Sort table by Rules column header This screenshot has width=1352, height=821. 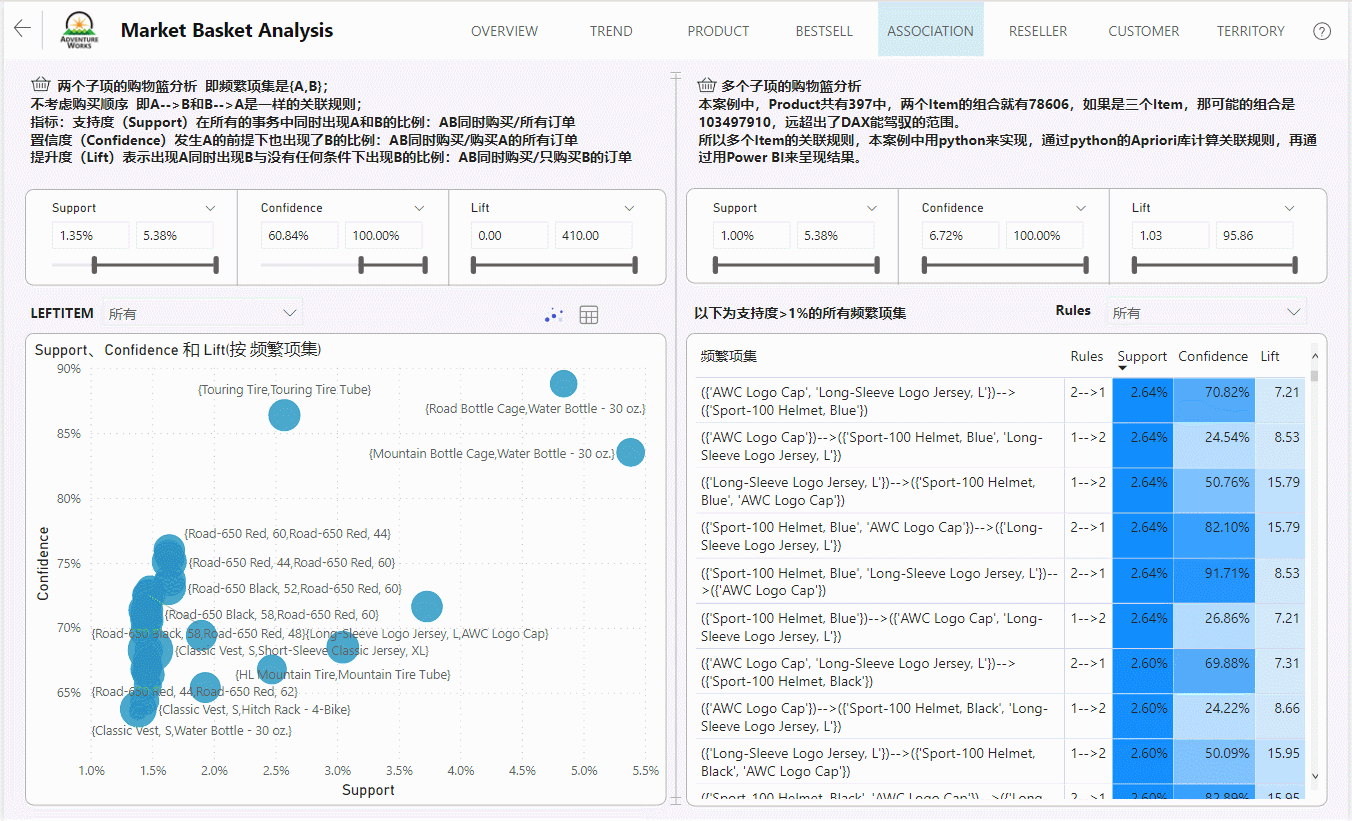[x=1087, y=356]
